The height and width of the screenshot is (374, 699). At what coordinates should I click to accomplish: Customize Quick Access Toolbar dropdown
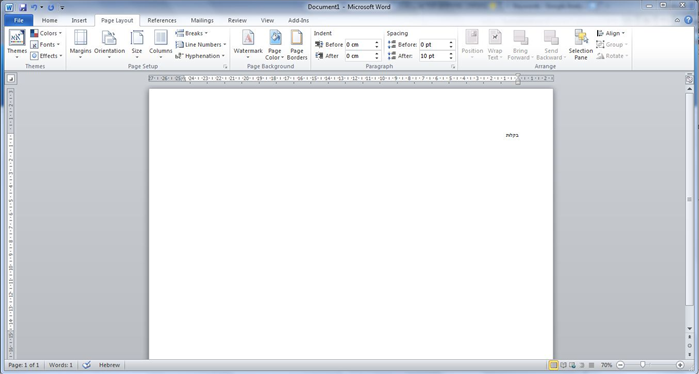coord(62,8)
